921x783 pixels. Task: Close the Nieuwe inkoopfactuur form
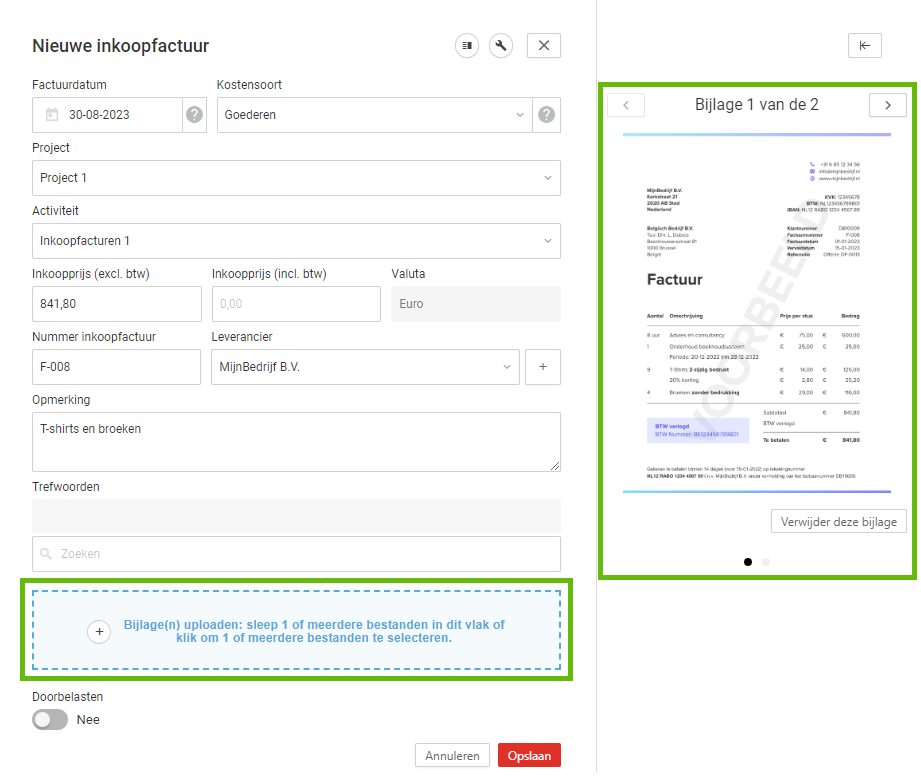tap(544, 46)
